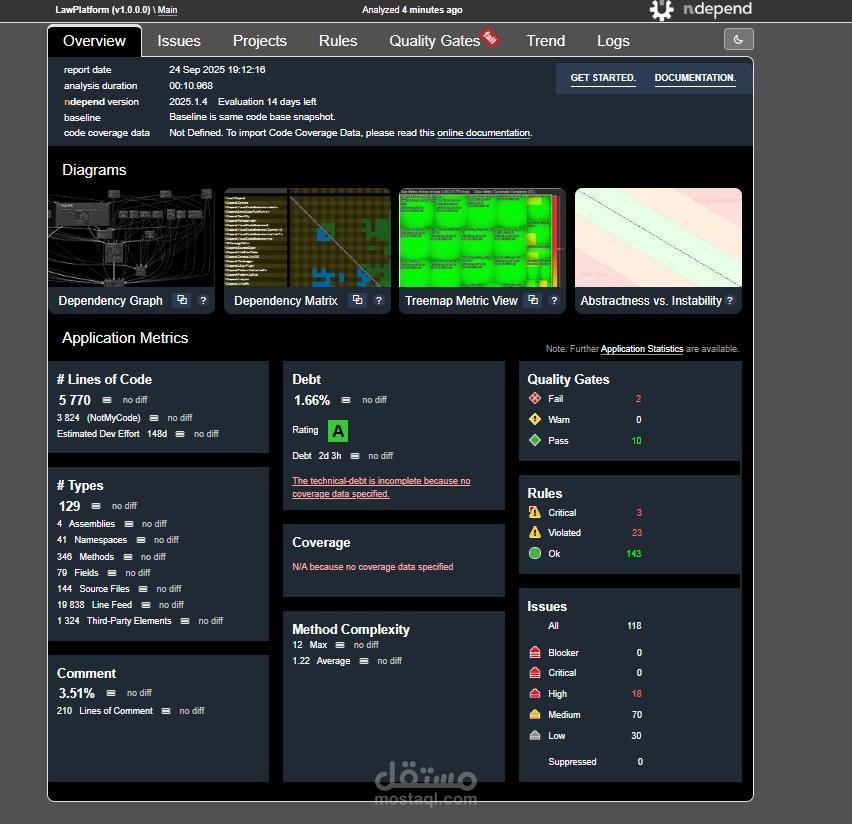
Task: Click the Main breadcrumb link in header
Action: click(167, 10)
